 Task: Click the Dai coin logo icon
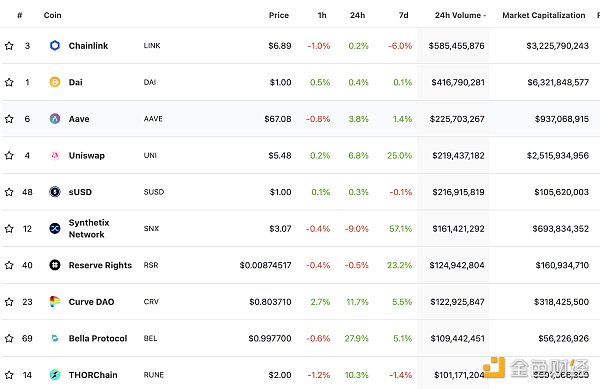55,82
